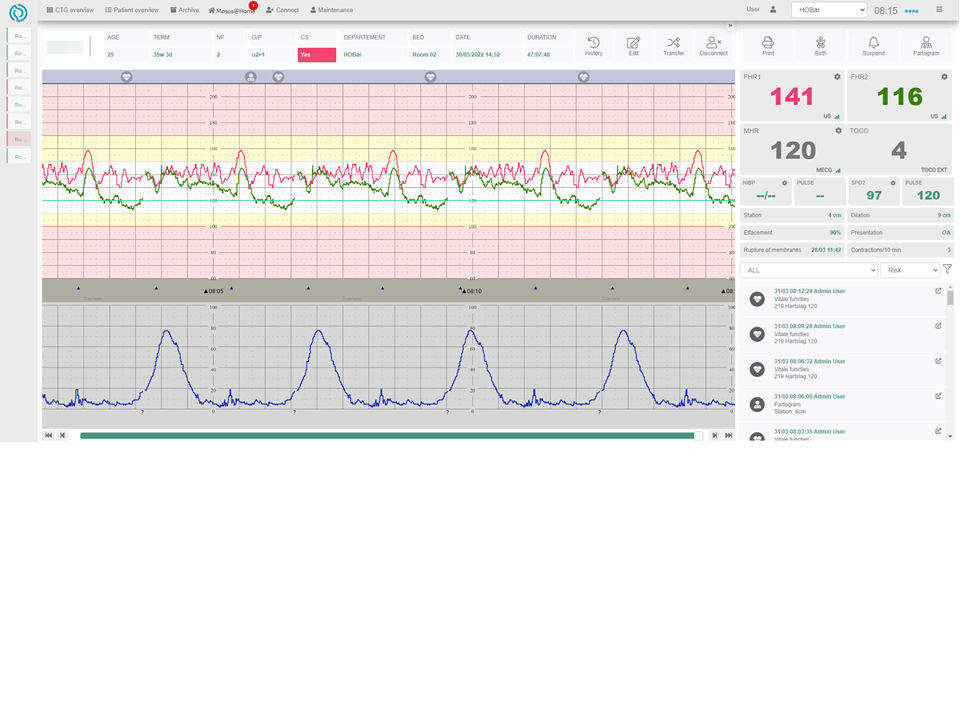Image resolution: width=960 pixels, height=720 pixels.
Task: Open the hamburger menu in the top bar
Action: pos(939,10)
